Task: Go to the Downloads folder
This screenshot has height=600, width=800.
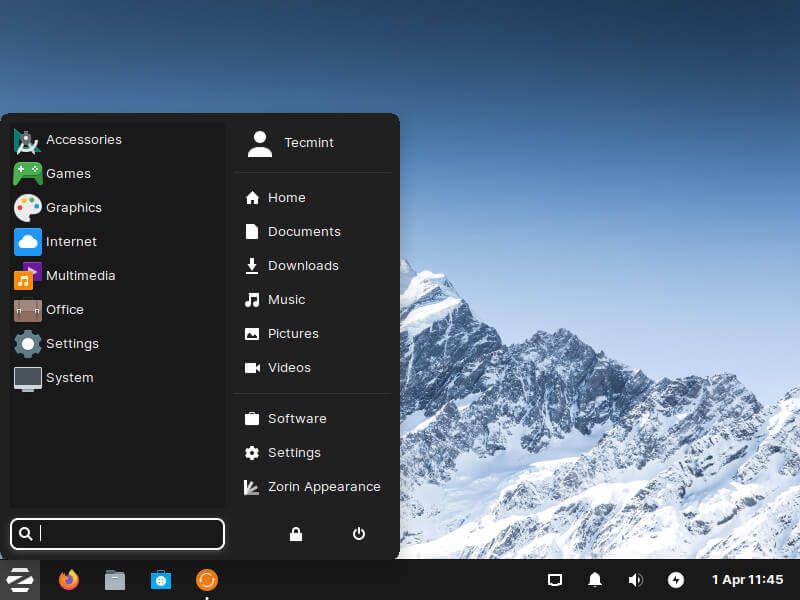Action: 303,265
